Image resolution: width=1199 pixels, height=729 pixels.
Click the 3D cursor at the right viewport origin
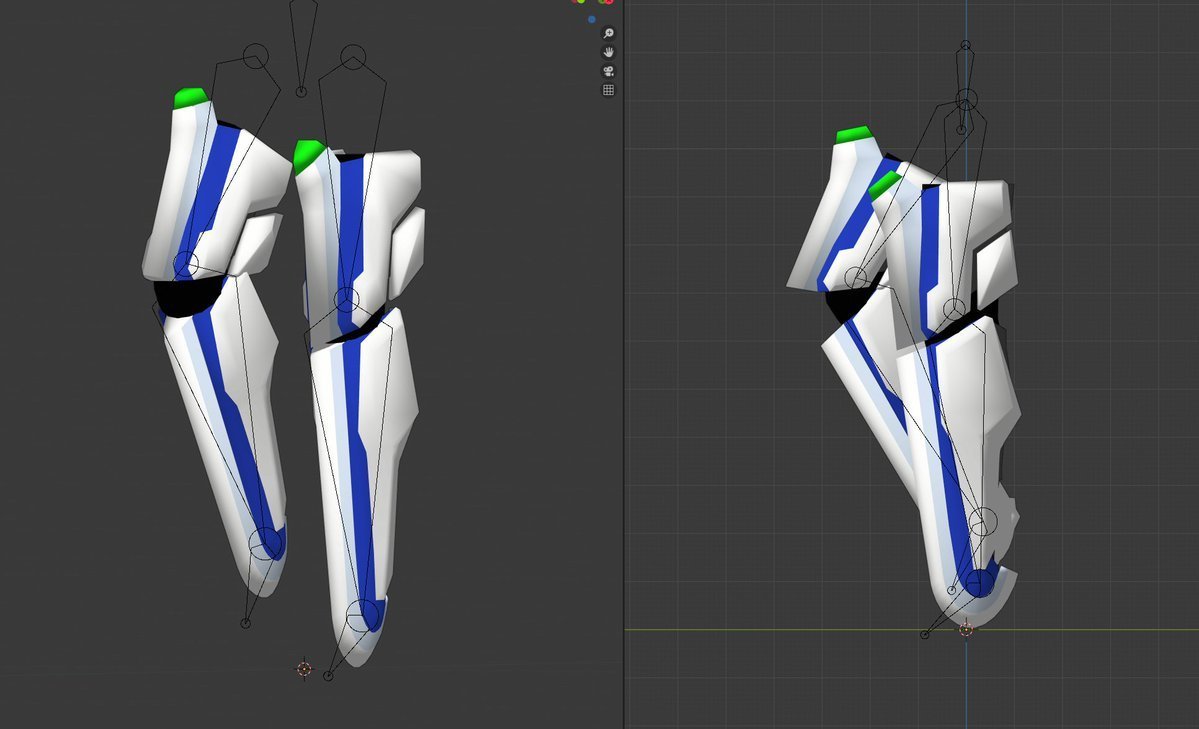[x=967, y=630]
